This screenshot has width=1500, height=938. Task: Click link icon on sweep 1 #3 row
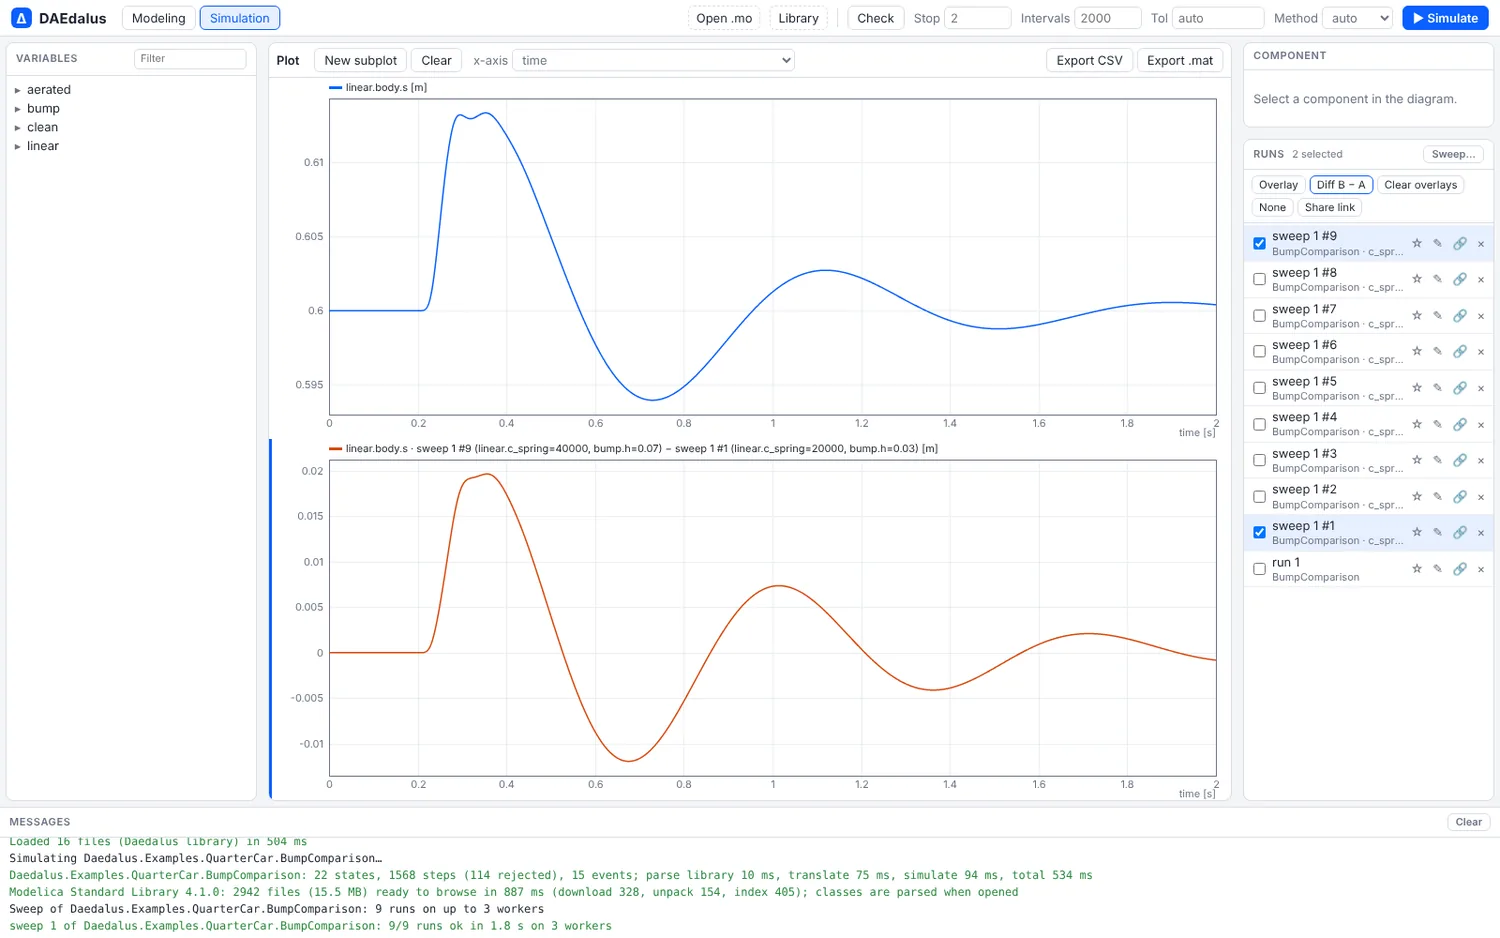pos(1460,460)
